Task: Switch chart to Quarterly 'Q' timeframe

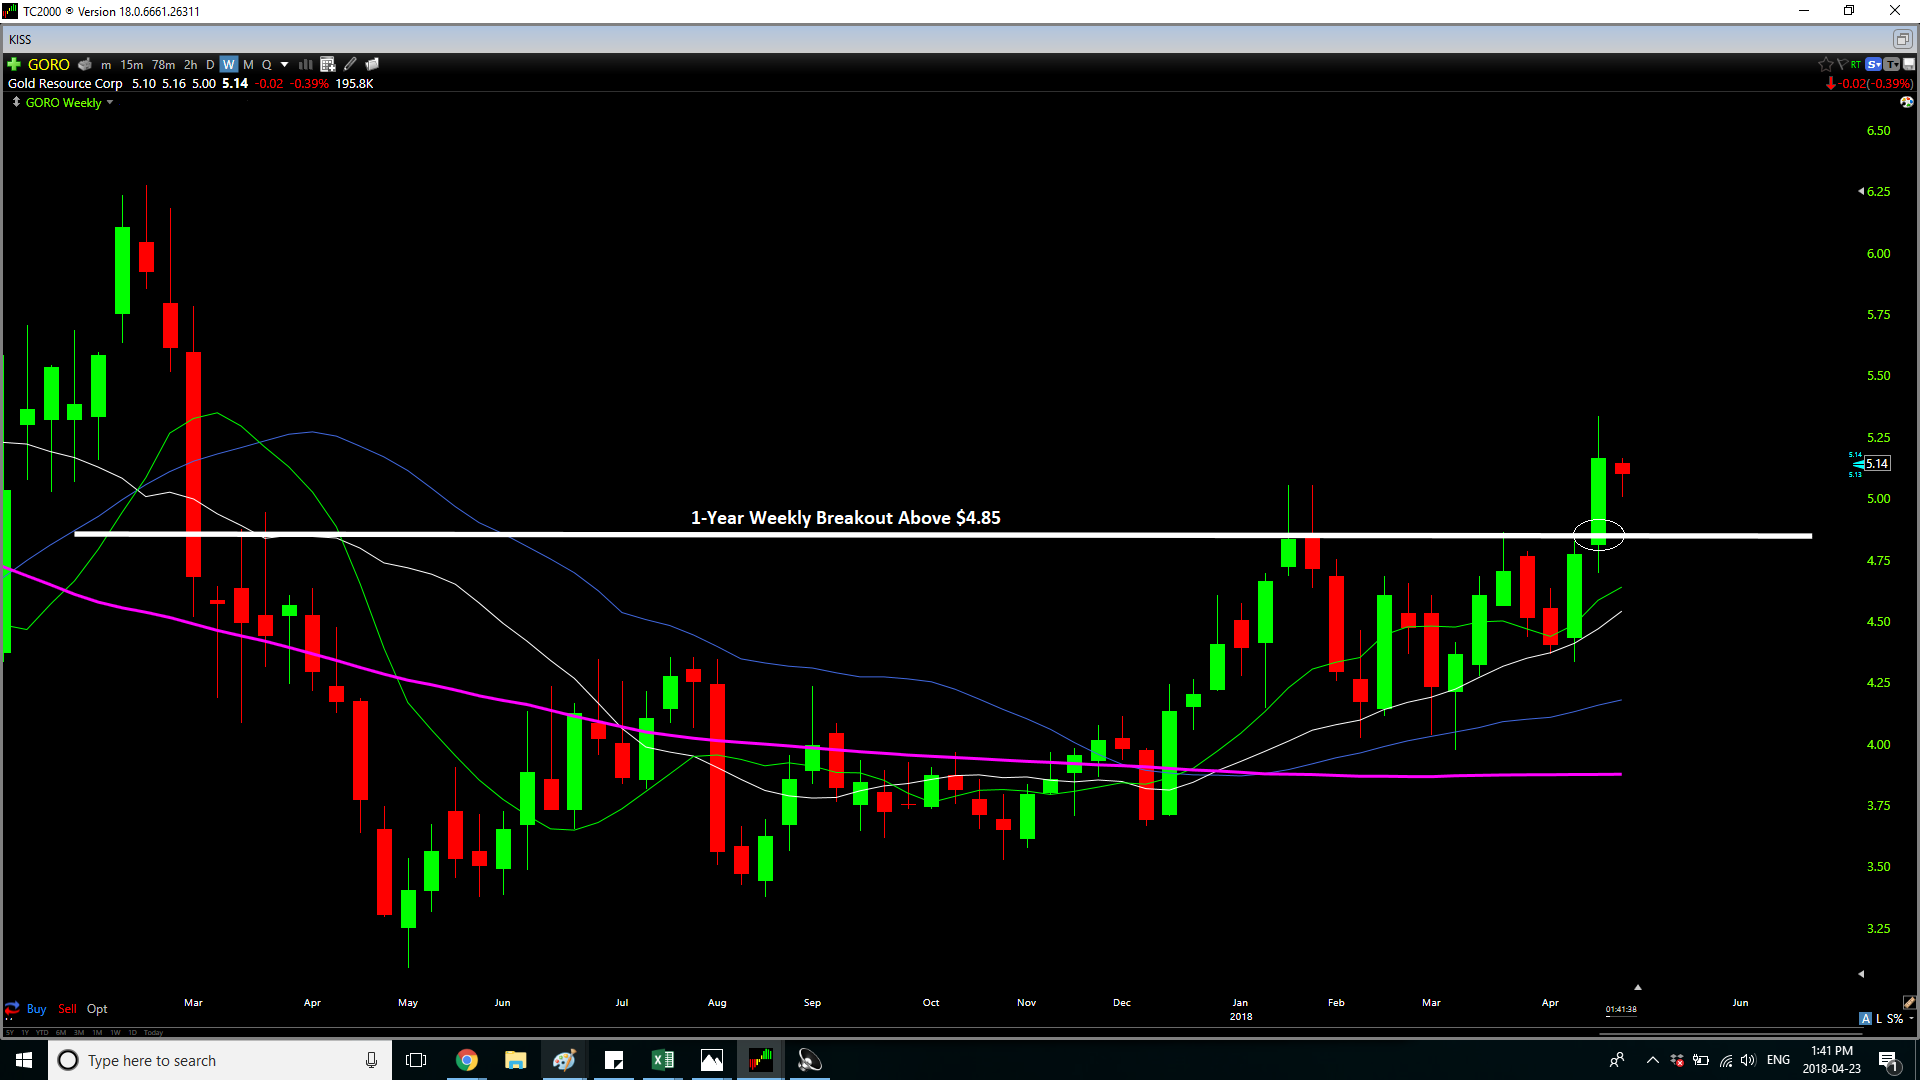Action: coord(267,65)
